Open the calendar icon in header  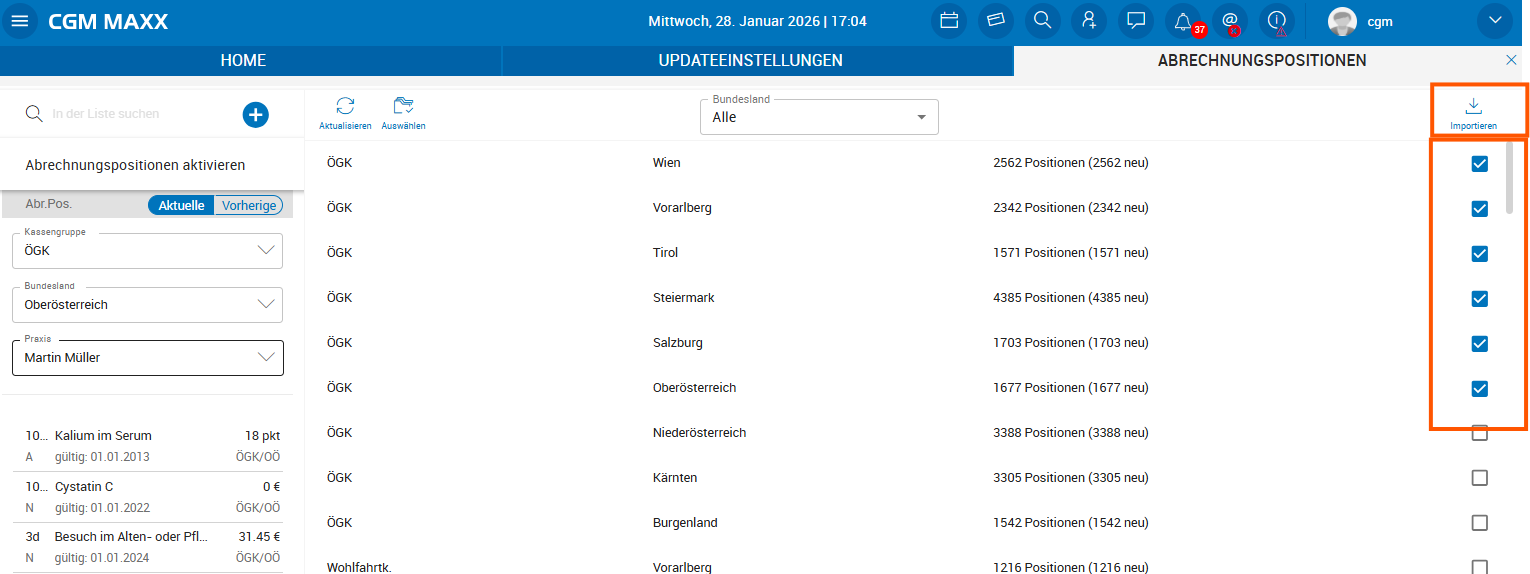click(949, 21)
